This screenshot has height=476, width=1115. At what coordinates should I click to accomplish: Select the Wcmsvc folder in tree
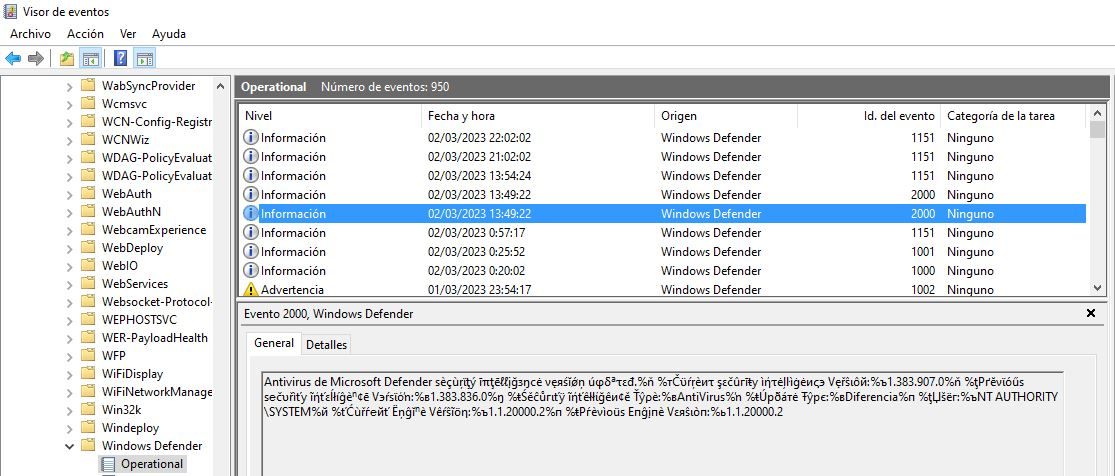coord(124,104)
